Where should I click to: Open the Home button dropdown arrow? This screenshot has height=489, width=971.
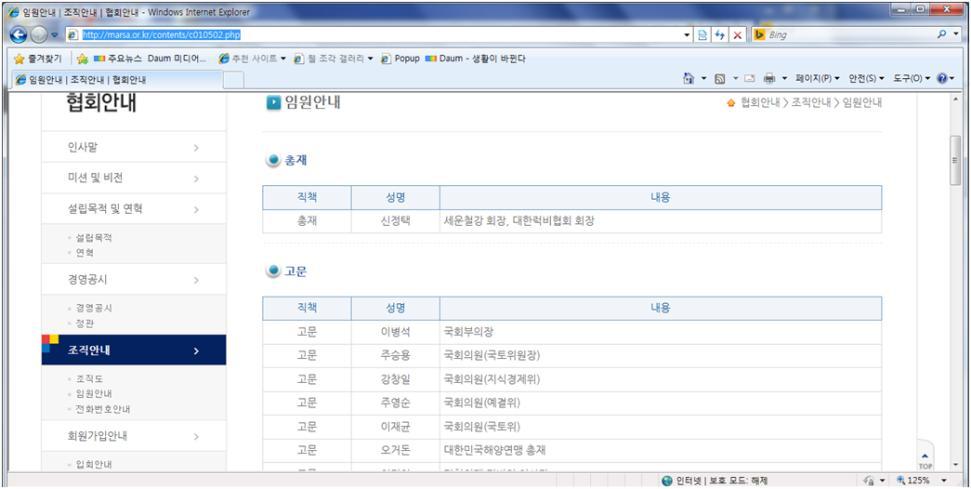click(x=704, y=79)
